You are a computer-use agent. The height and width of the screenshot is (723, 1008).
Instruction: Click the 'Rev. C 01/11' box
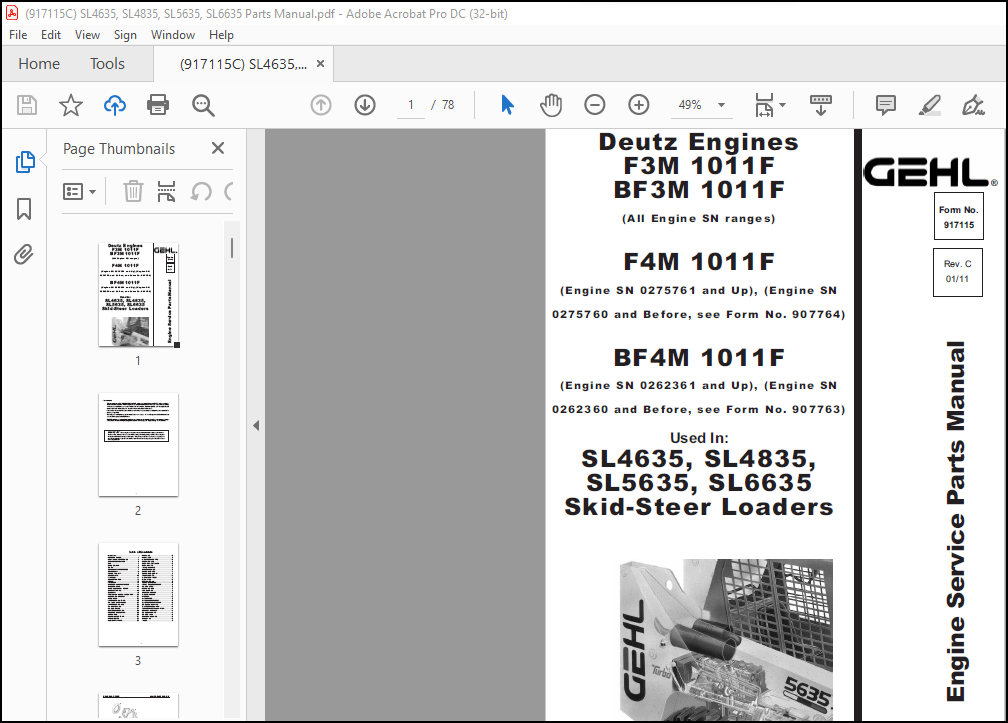[x=958, y=272]
